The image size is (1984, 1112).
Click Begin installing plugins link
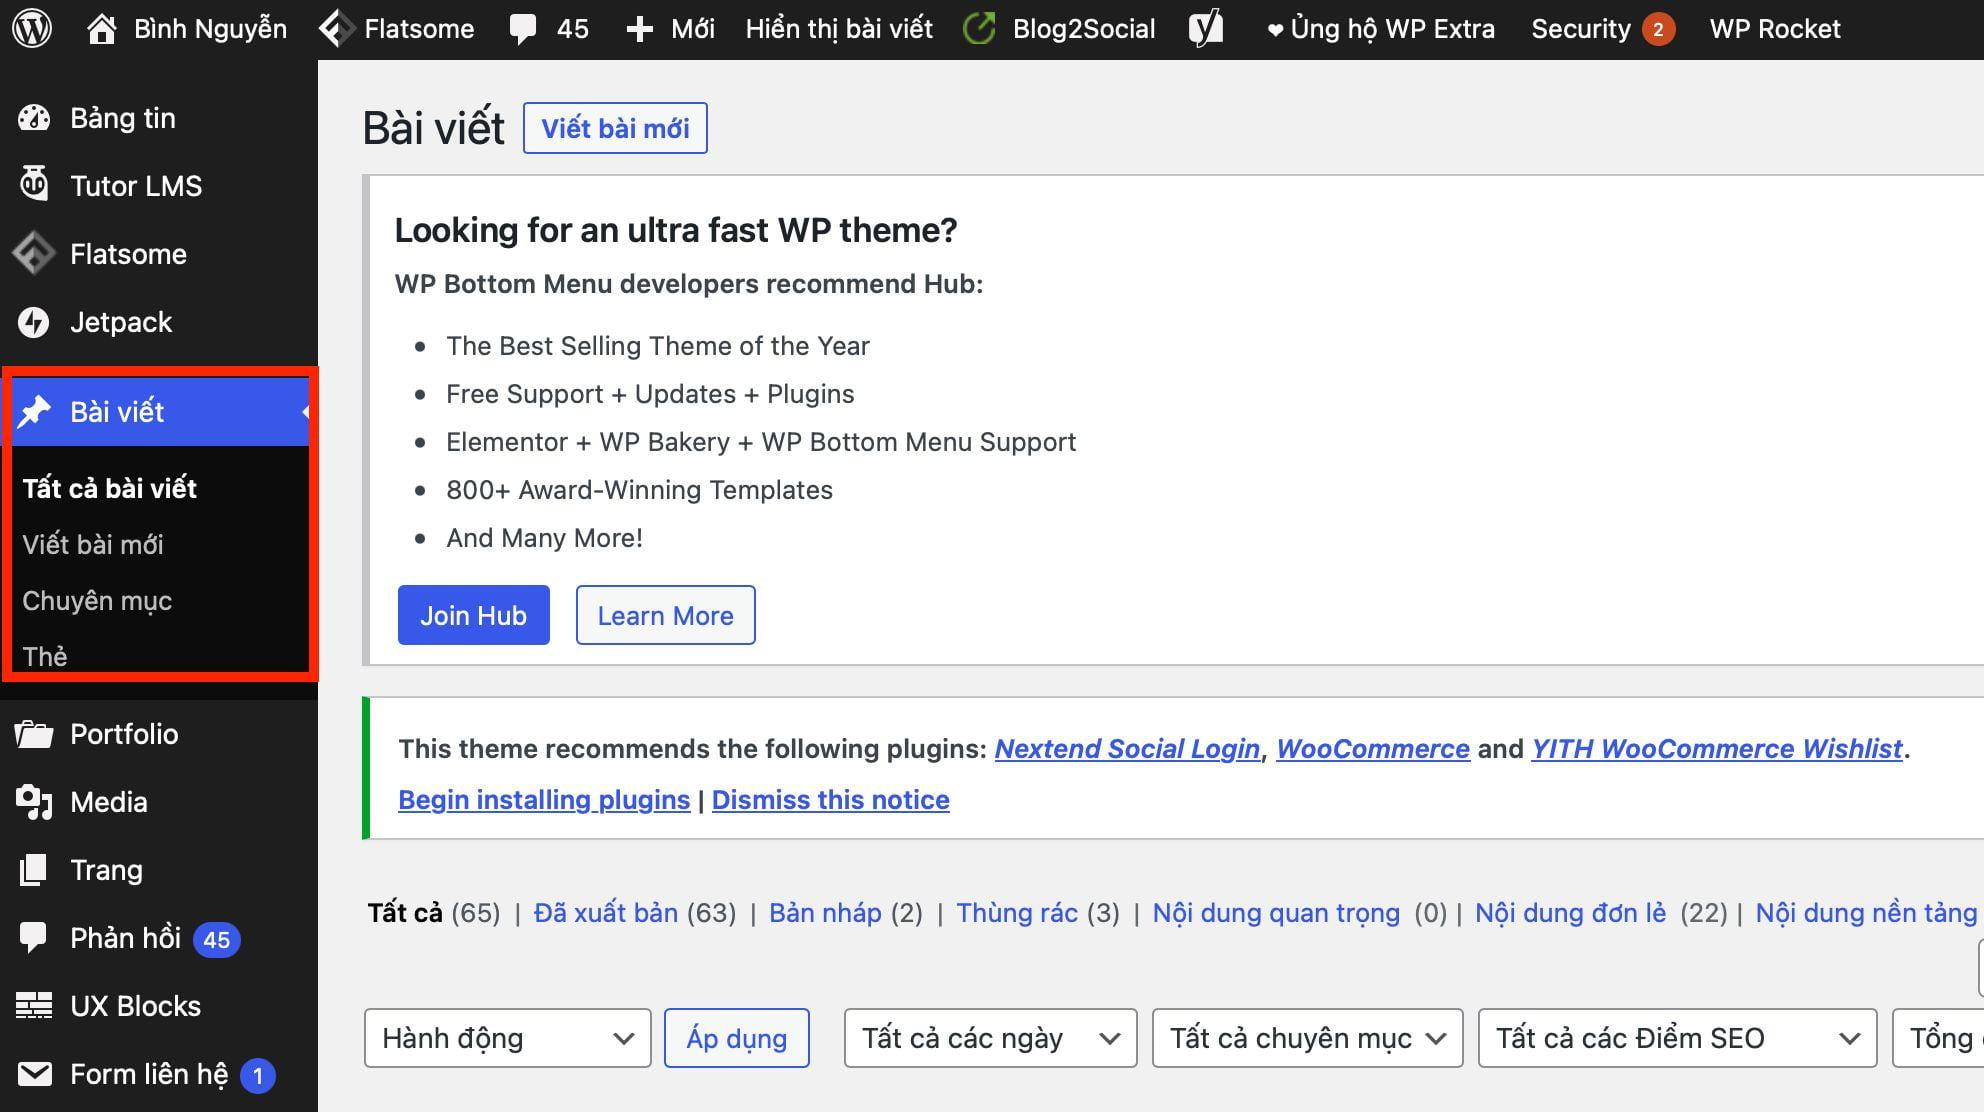click(x=544, y=800)
